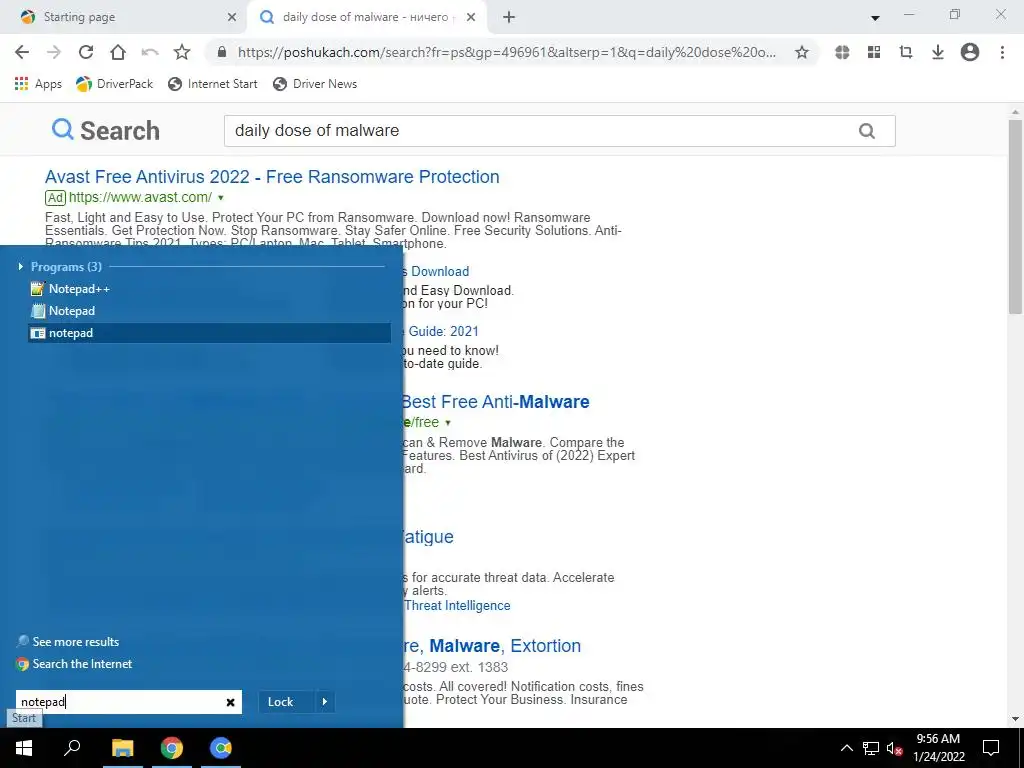The image size is (1024, 768).
Task: Click the globe extension icon in toolbar
Action: [842, 52]
